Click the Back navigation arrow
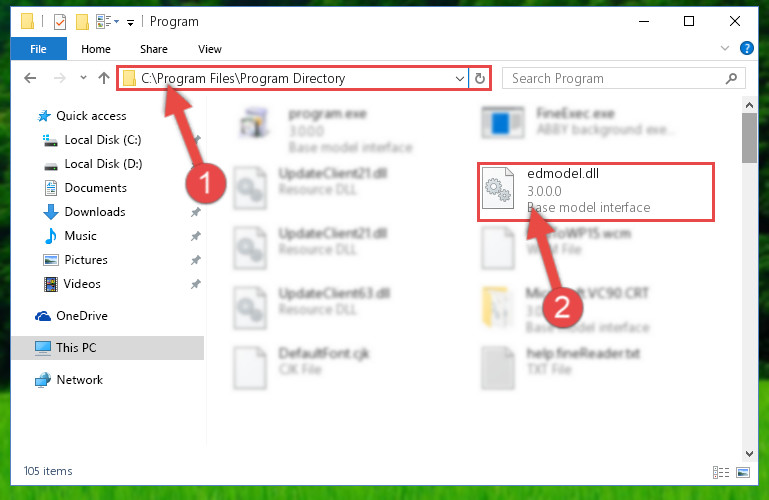769x500 pixels. coord(30,78)
